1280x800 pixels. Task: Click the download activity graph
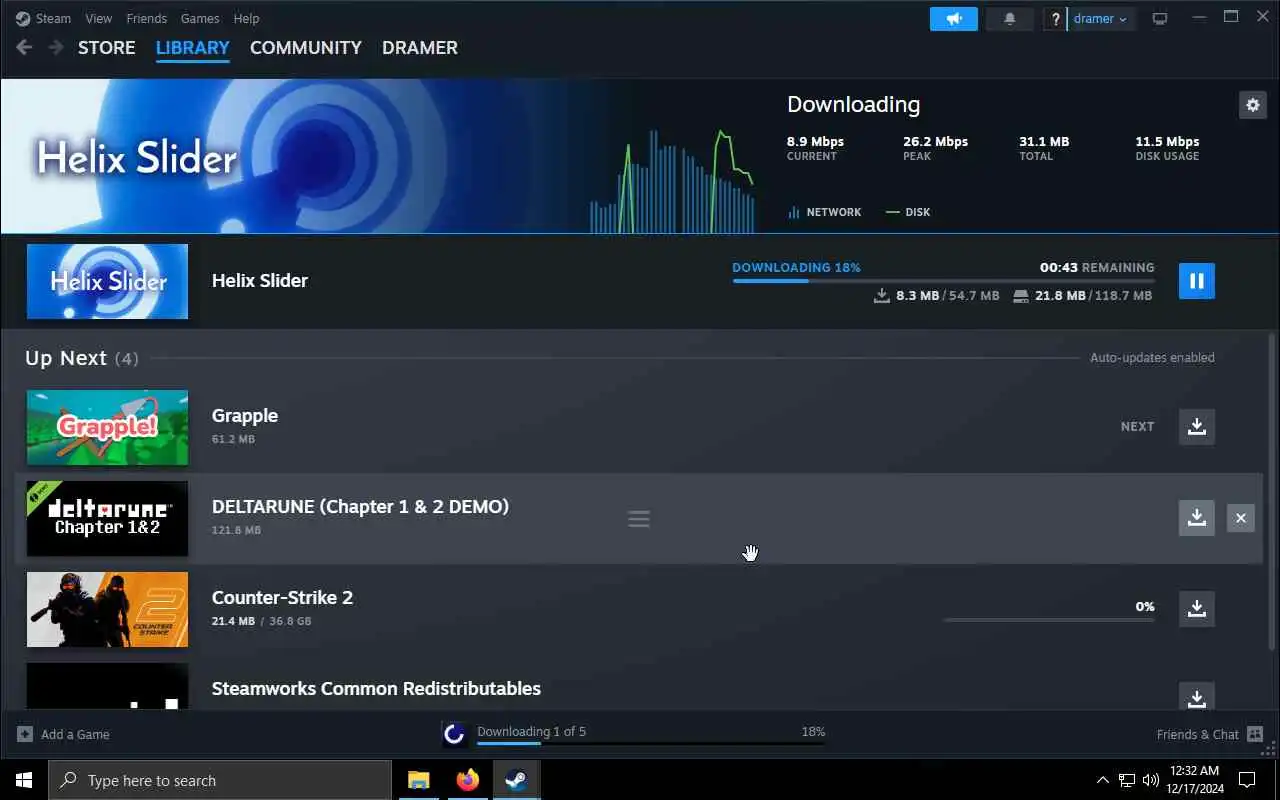[672, 181]
